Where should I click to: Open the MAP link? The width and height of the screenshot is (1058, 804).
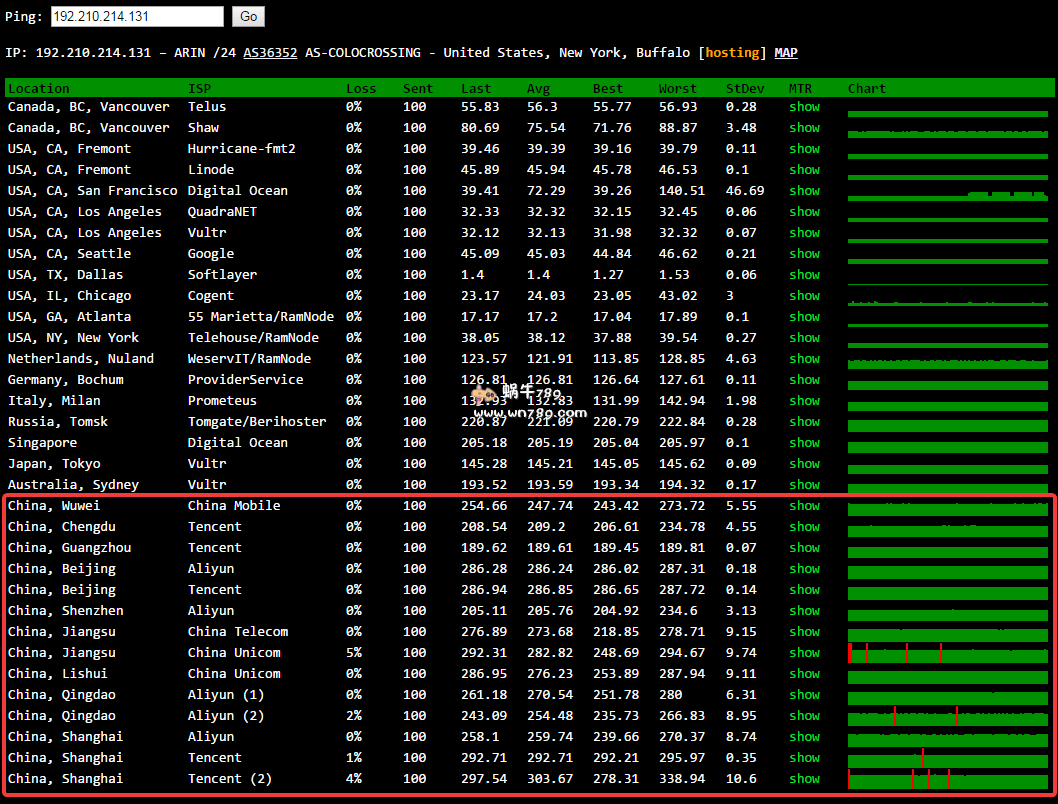coord(786,53)
